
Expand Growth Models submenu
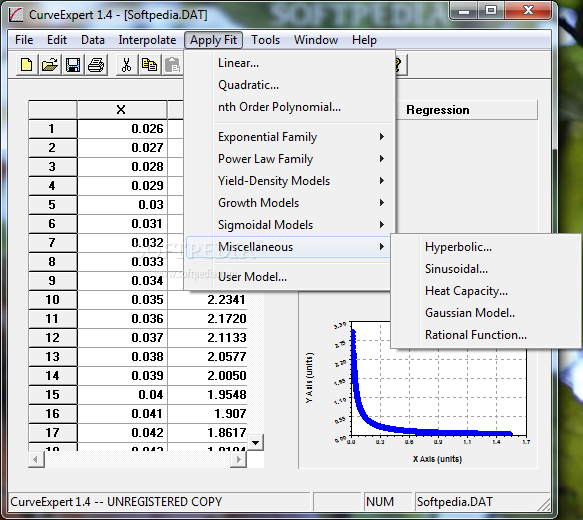point(289,203)
